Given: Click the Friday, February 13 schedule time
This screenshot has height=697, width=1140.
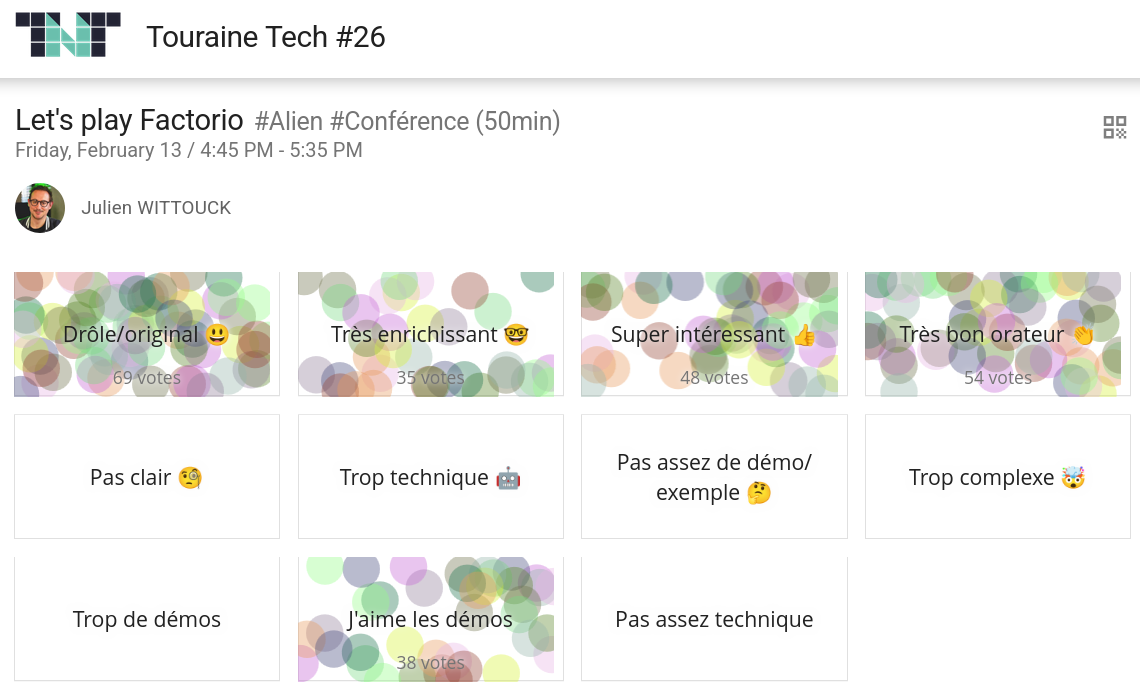Looking at the screenshot, I should (188, 151).
